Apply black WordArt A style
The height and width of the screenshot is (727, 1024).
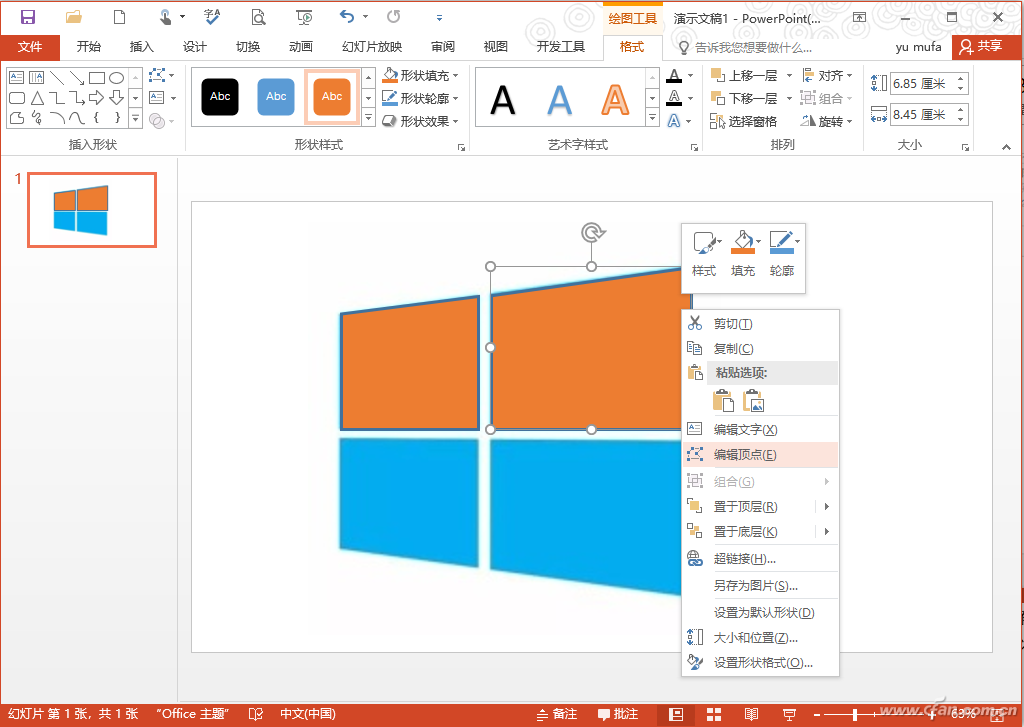click(x=502, y=99)
